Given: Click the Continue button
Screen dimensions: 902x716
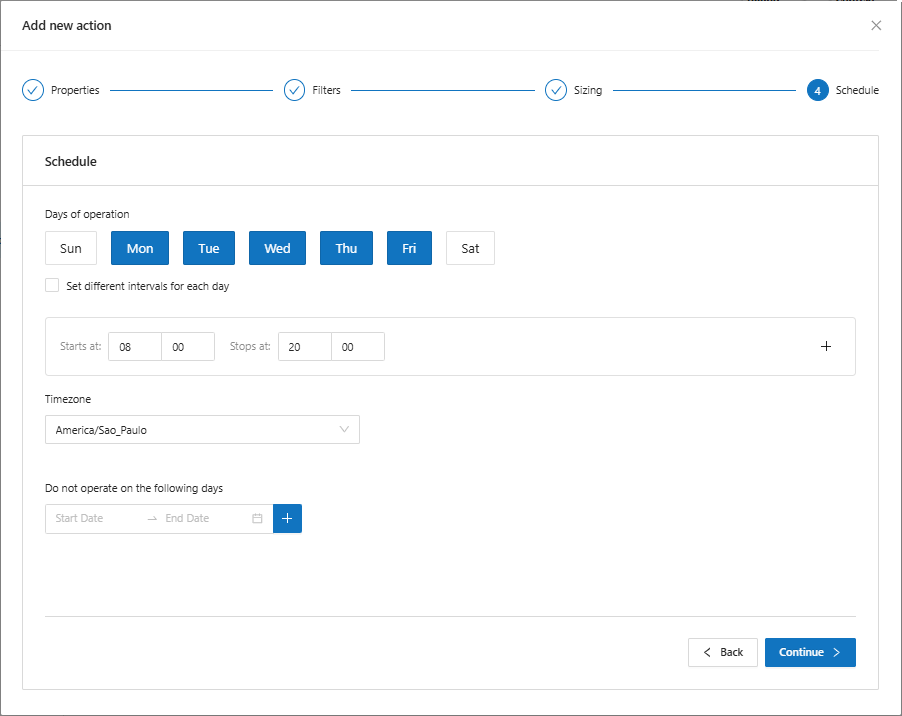Looking at the screenshot, I should [x=810, y=652].
